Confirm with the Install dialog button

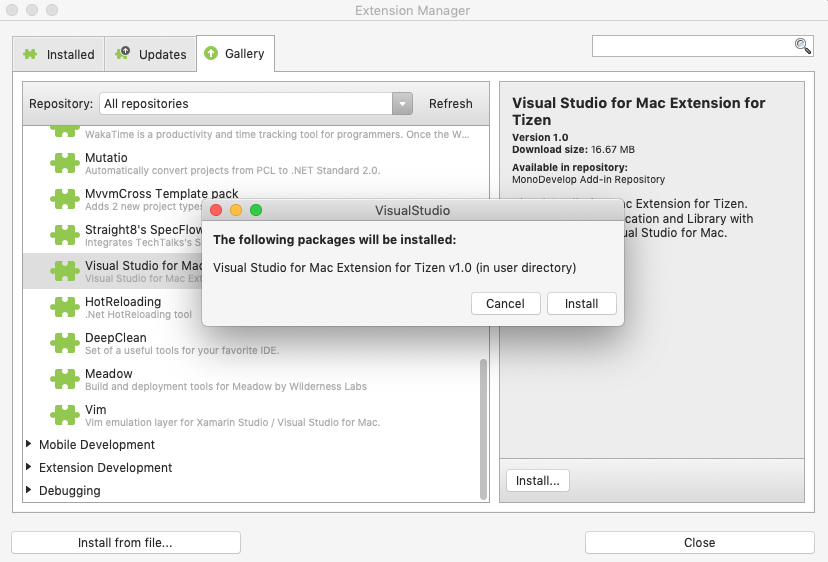(581, 304)
